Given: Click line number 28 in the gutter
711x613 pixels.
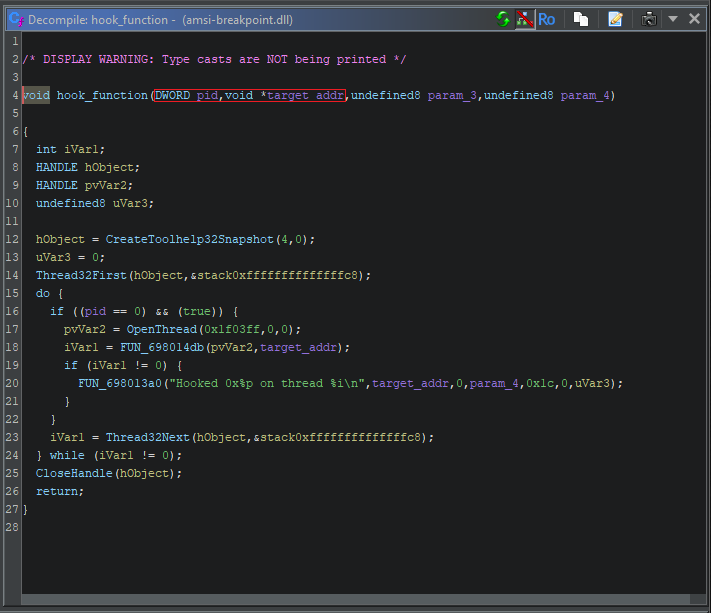Looking at the screenshot, I should click(x=12, y=527).
